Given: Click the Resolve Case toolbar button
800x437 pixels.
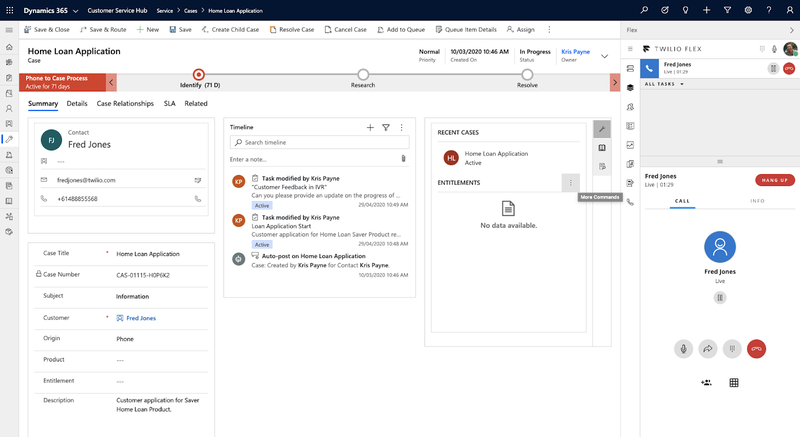Looking at the screenshot, I should pos(292,30).
